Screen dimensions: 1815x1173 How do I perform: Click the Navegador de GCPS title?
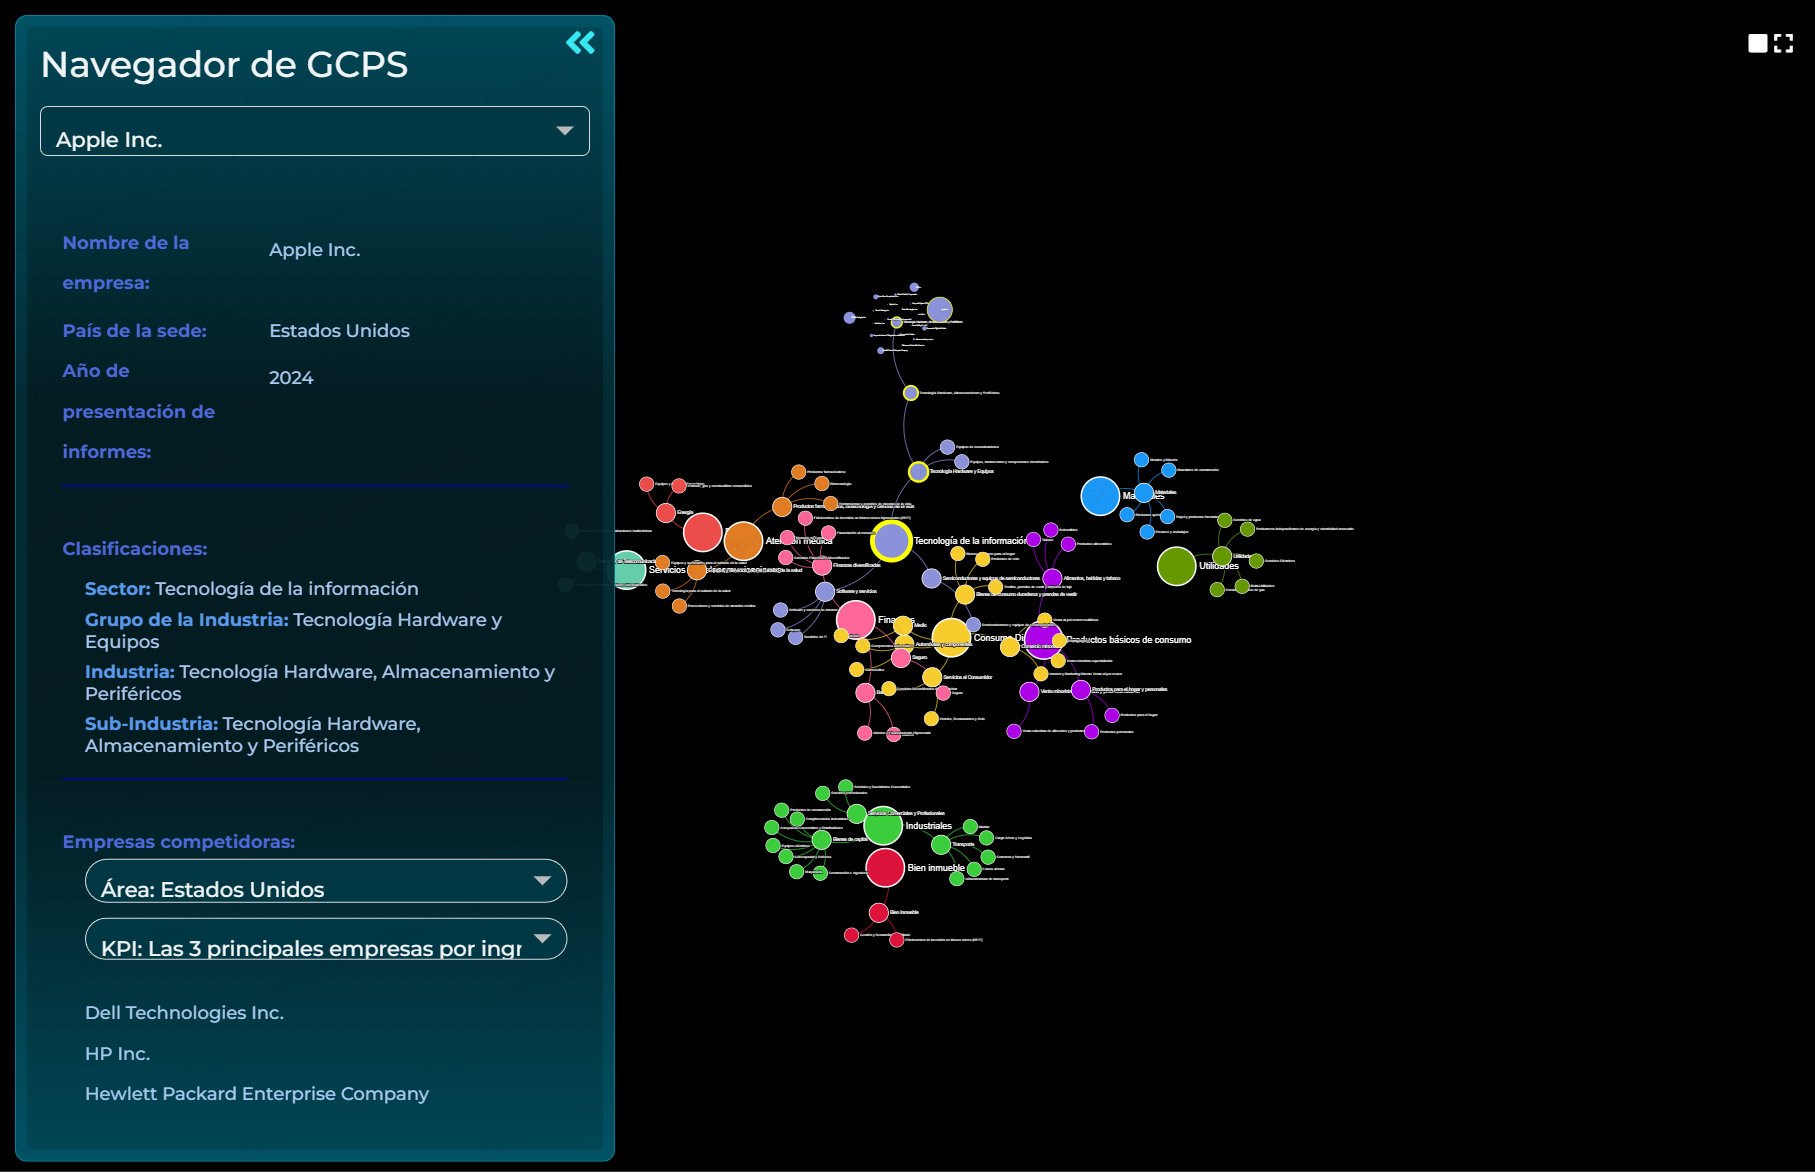[224, 65]
